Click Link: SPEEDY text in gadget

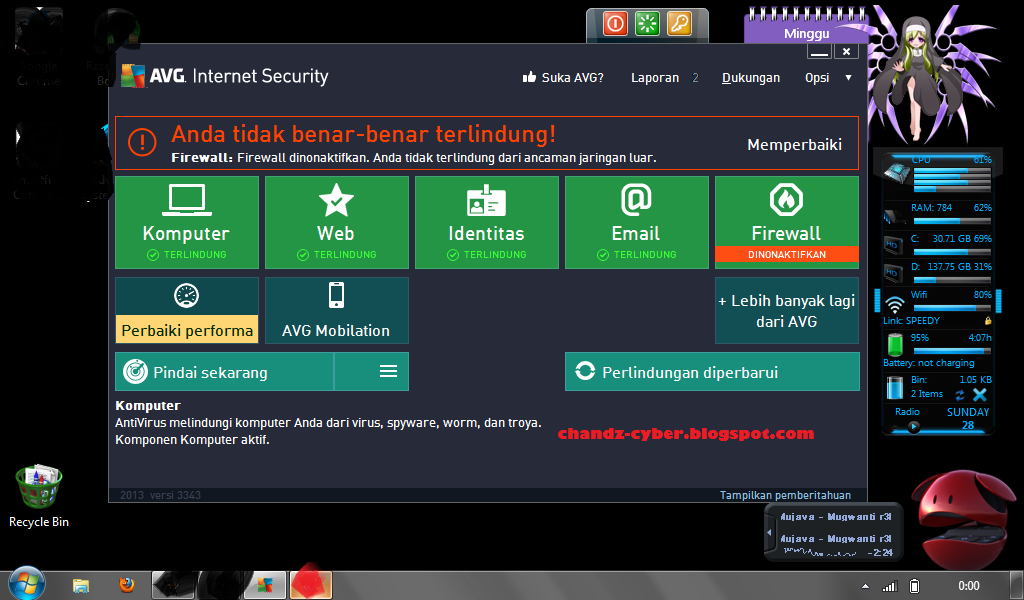click(x=912, y=321)
